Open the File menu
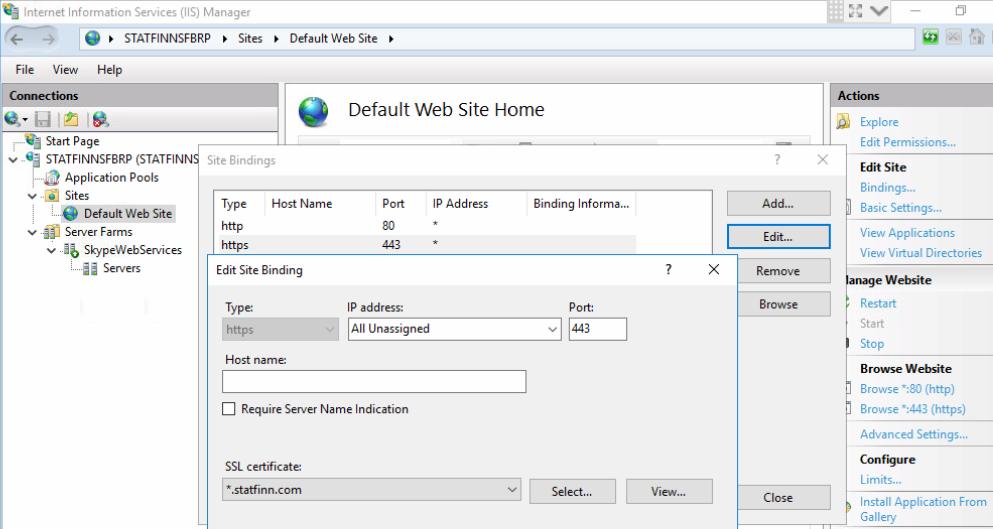This screenshot has height=529, width=993. pyautogui.click(x=25, y=70)
